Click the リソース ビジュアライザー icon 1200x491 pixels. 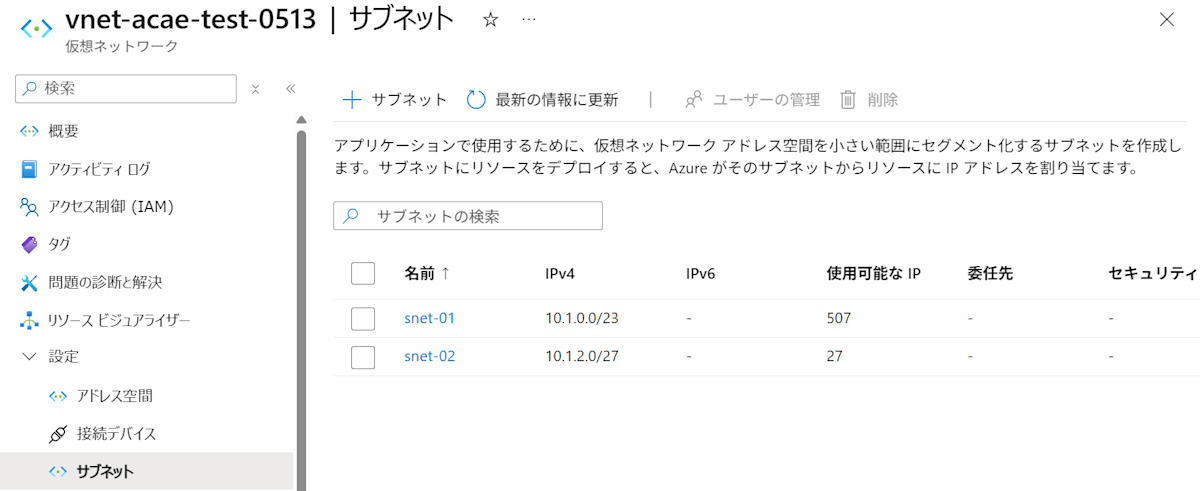point(29,320)
